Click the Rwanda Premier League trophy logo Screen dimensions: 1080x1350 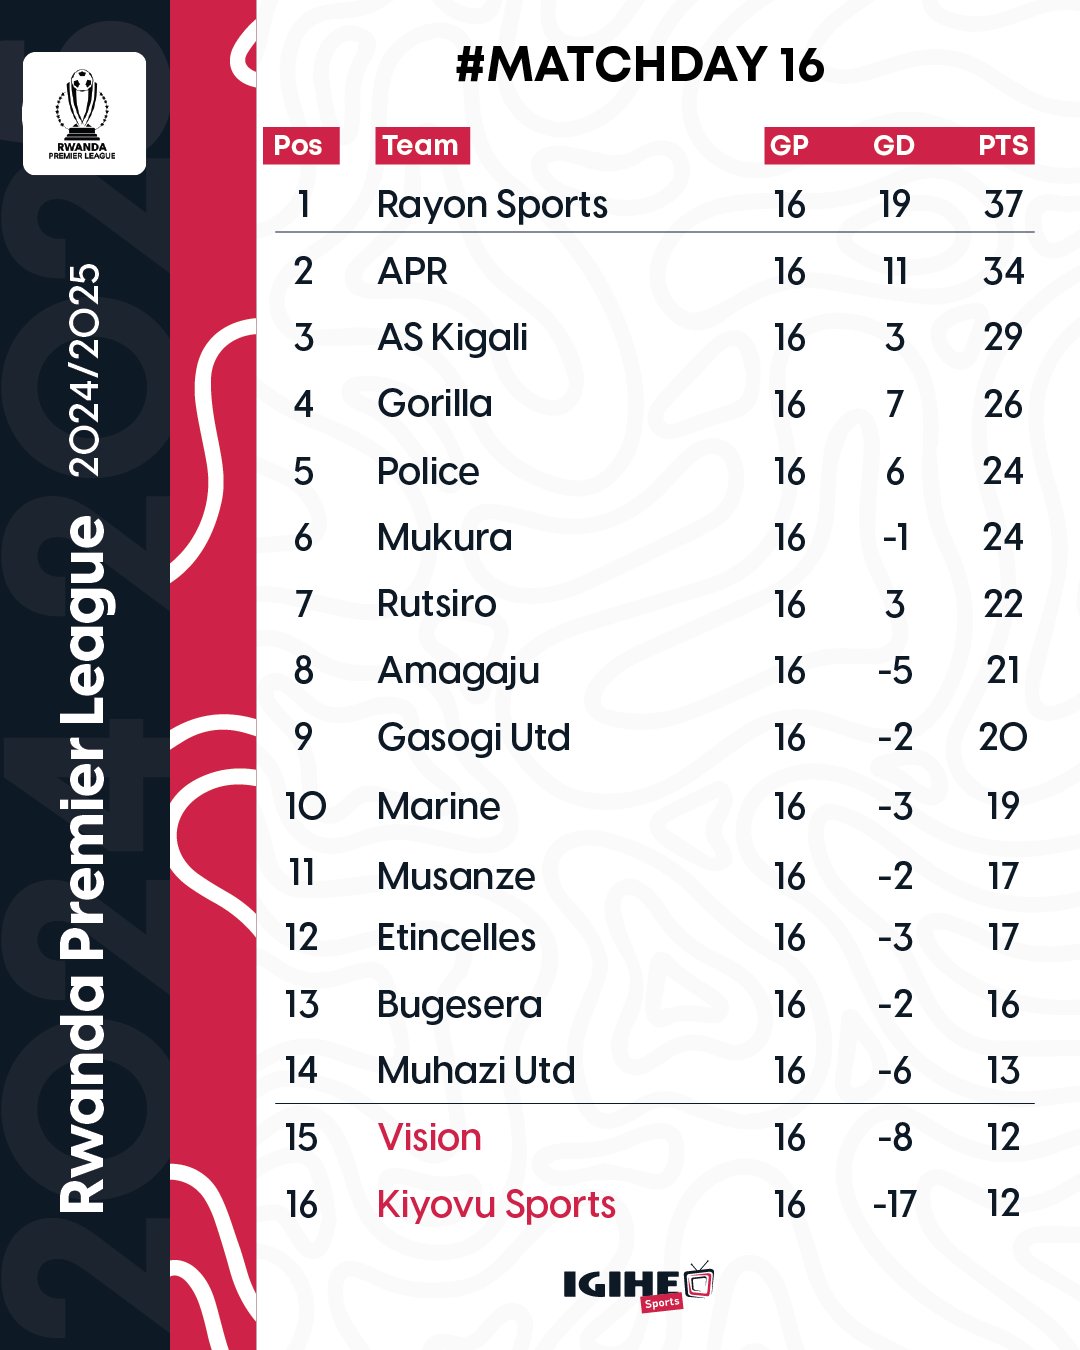[84, 113]
